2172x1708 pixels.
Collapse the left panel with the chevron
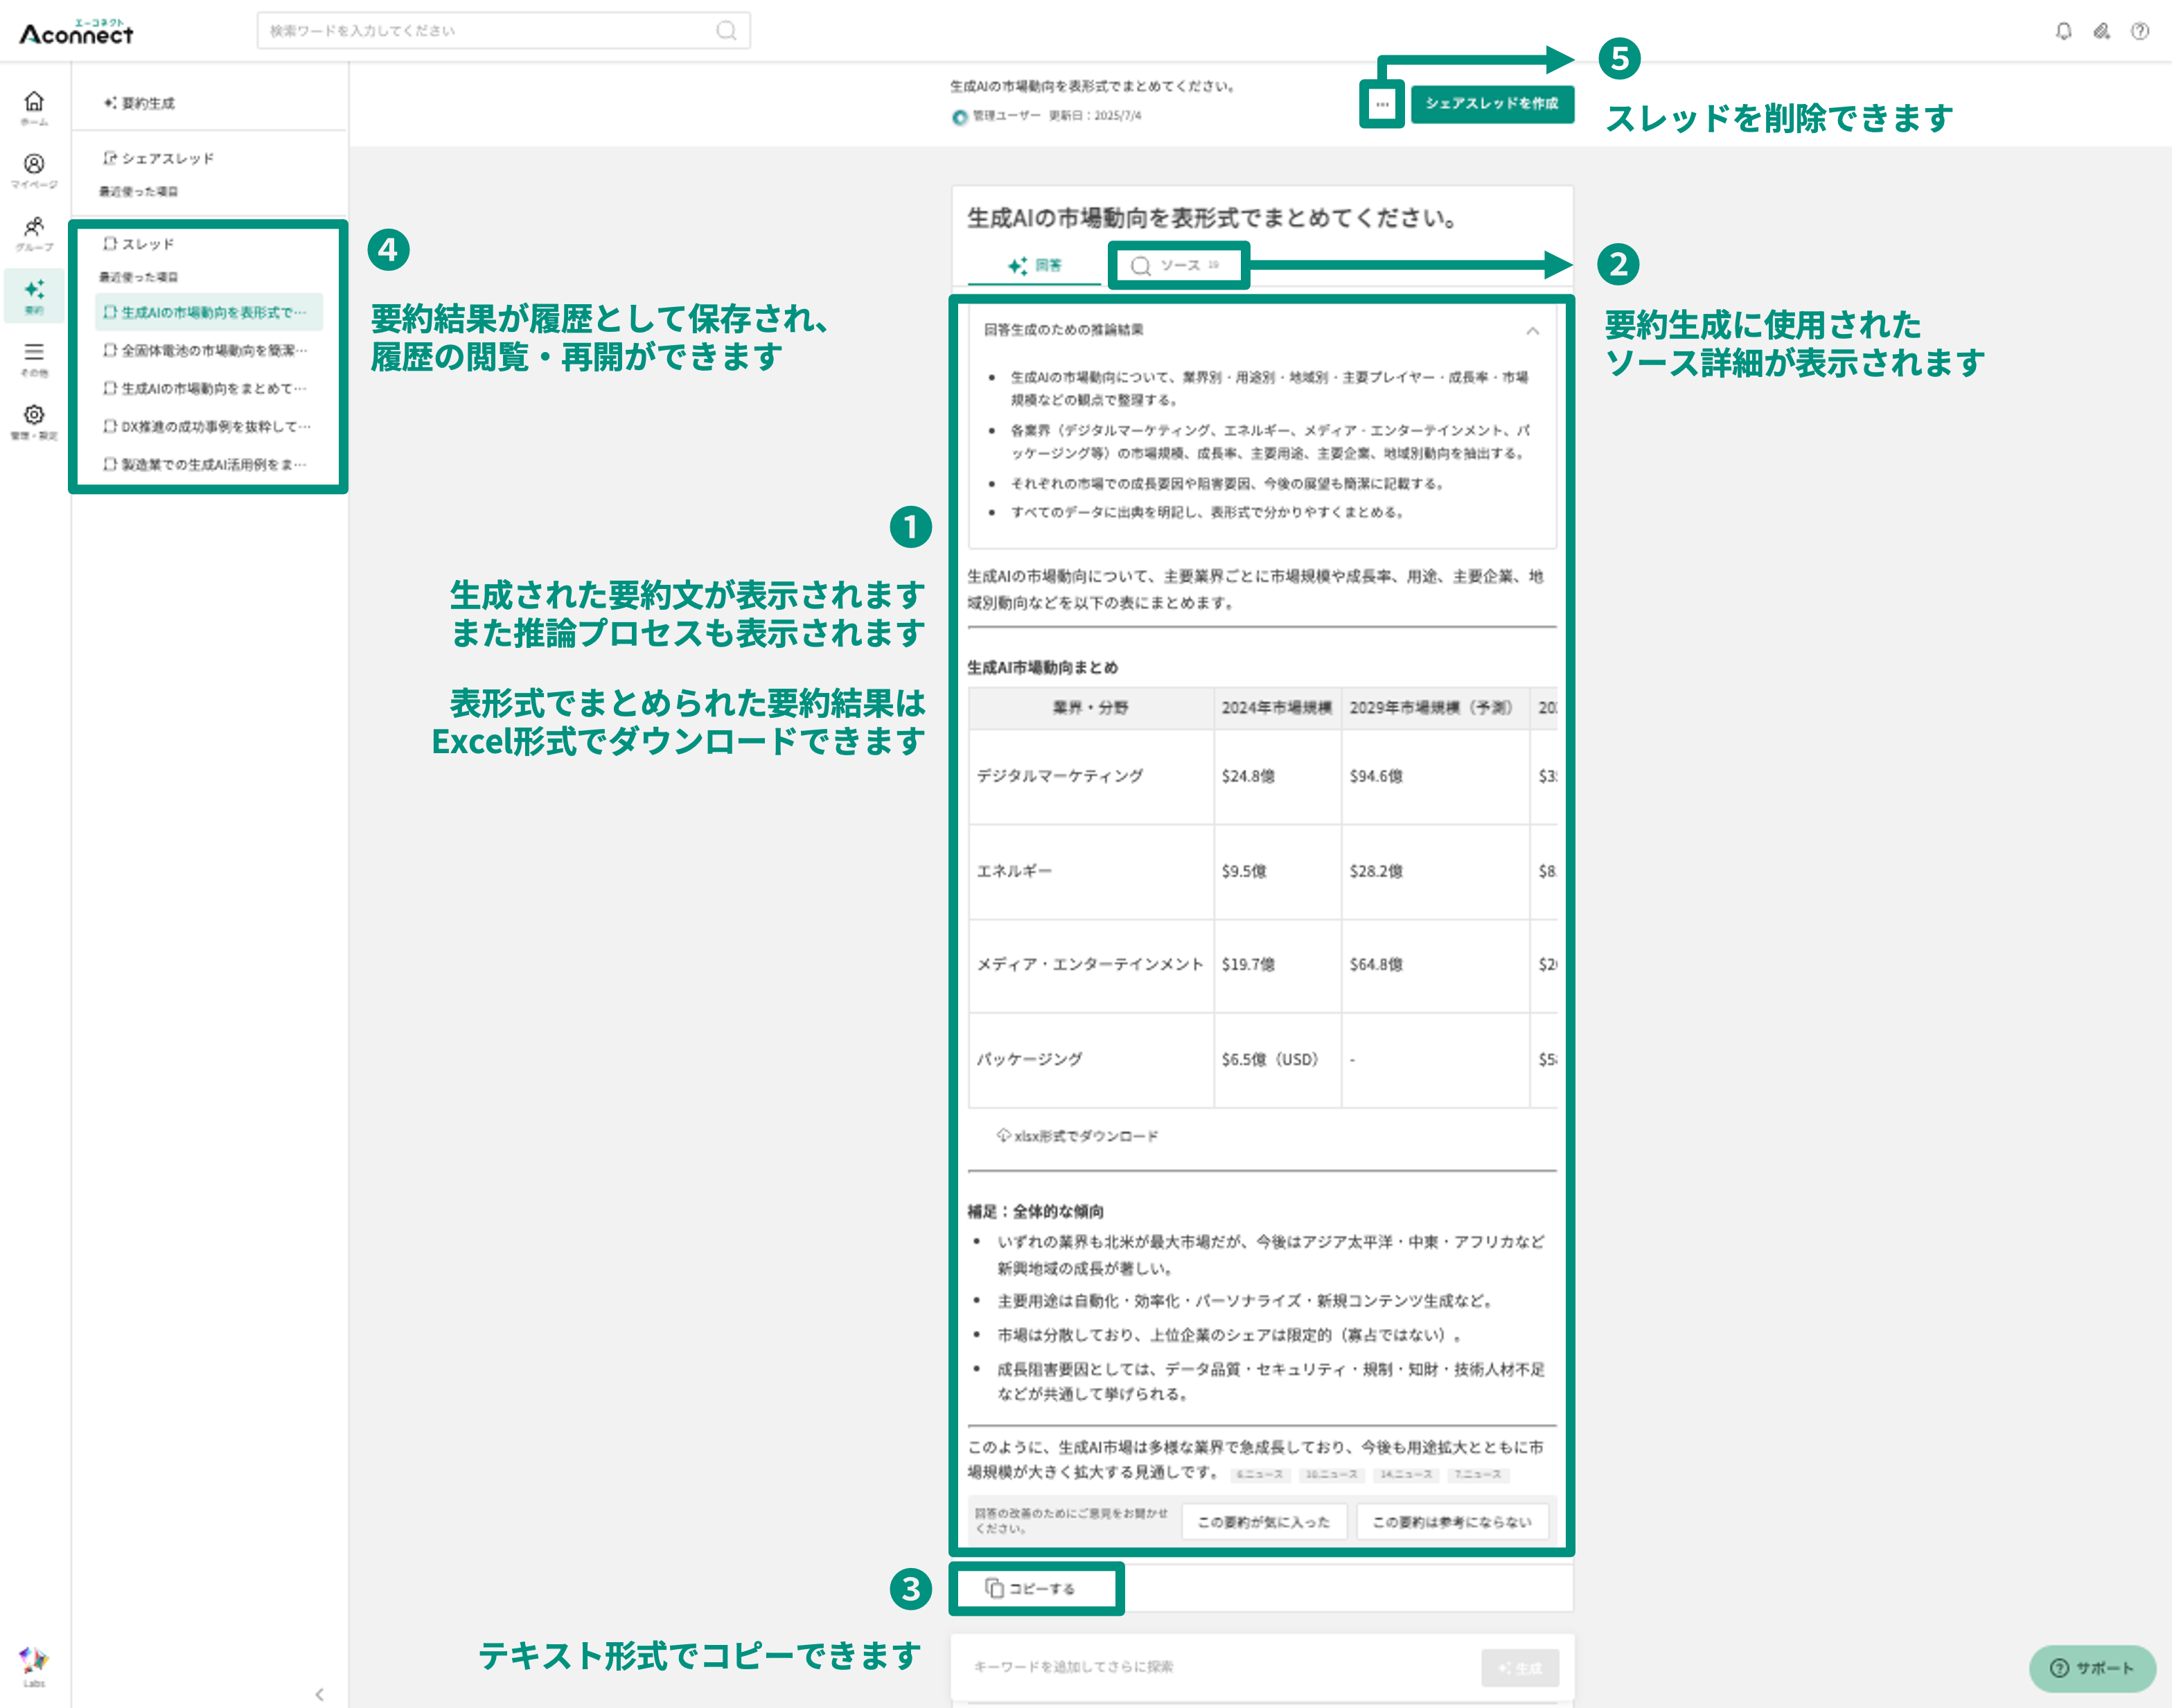pos(320,1695)
